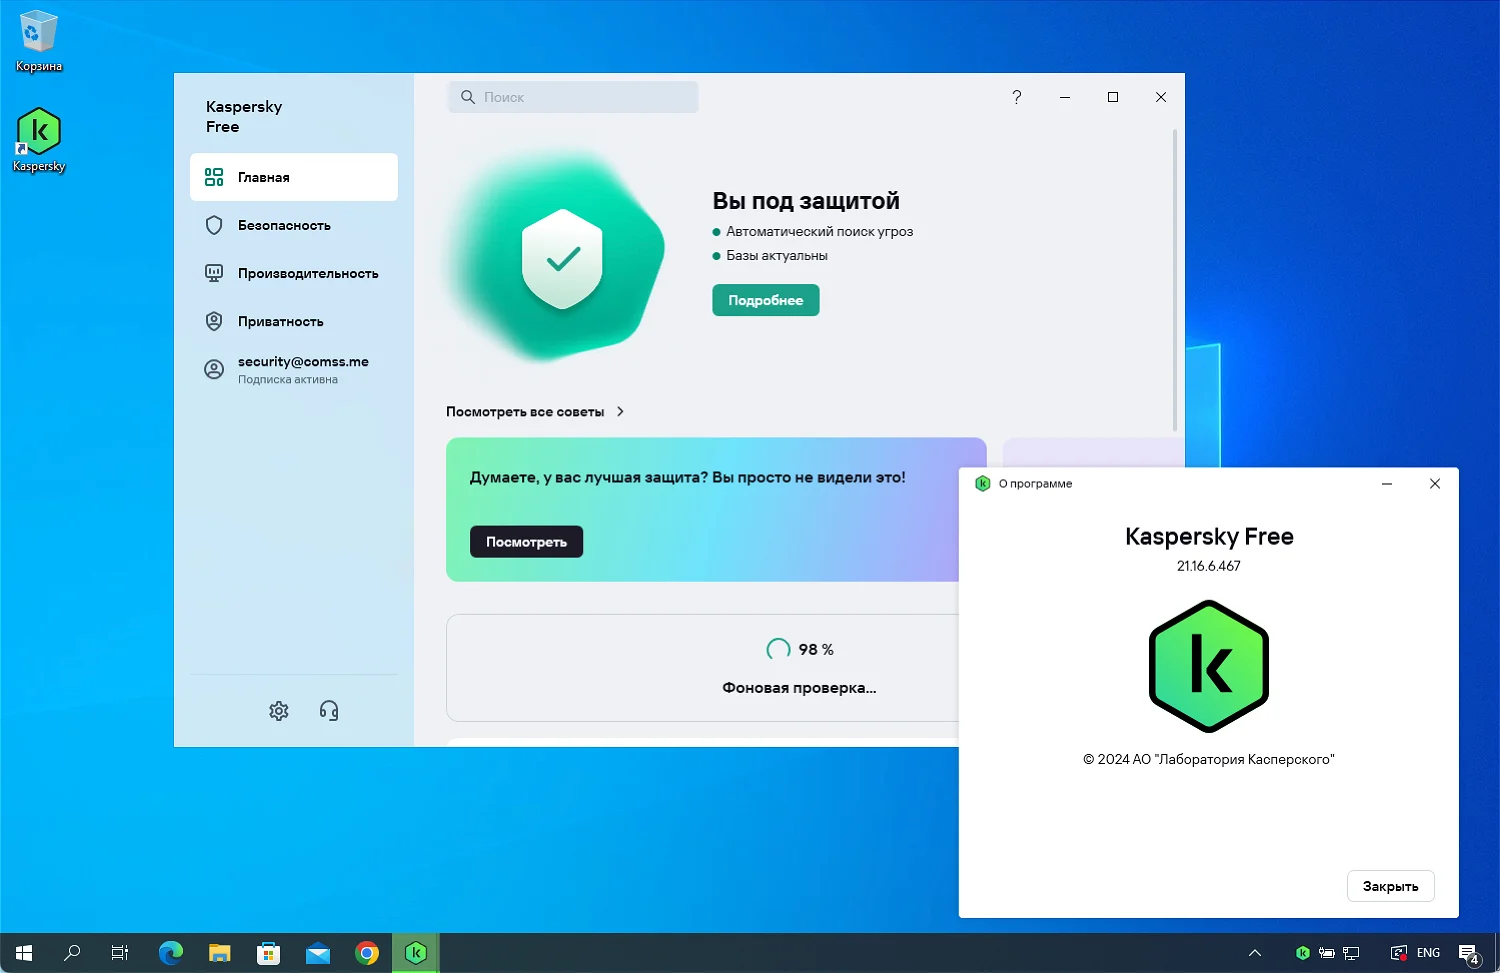
Task: Click the Лаборатория Касперского copyright text
Action: click(x=1209, y=759)
